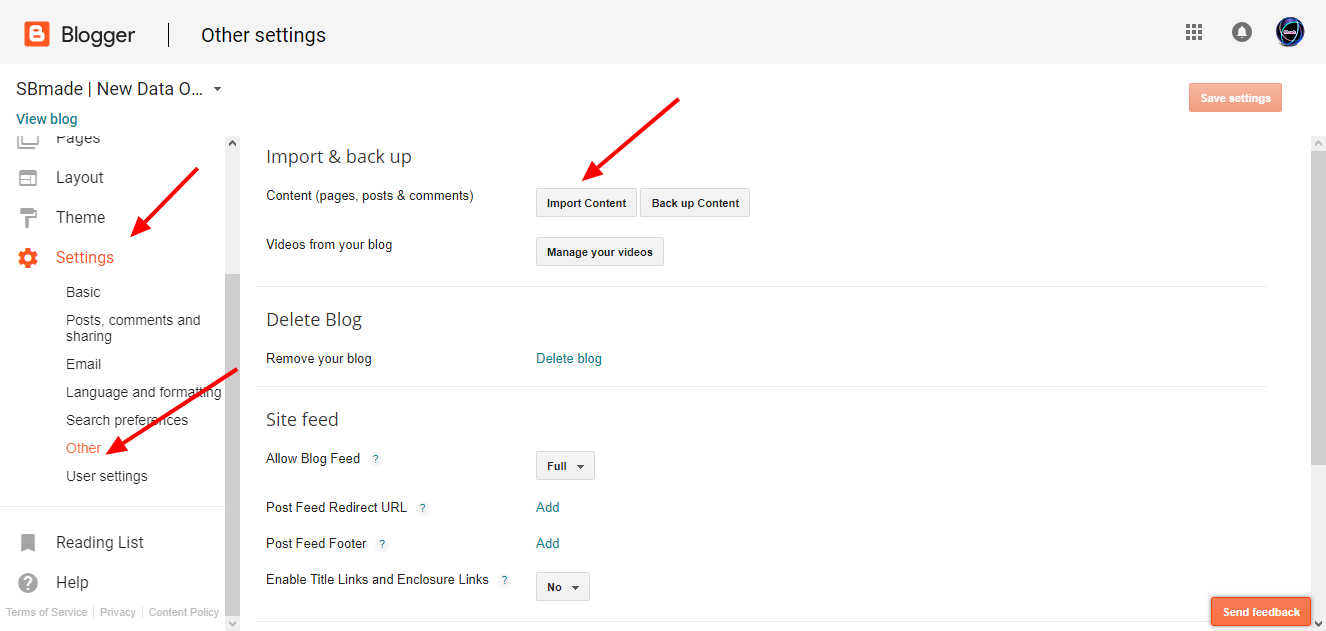
Task: Show help for Post Feed Footer
Action: (382, 544)
